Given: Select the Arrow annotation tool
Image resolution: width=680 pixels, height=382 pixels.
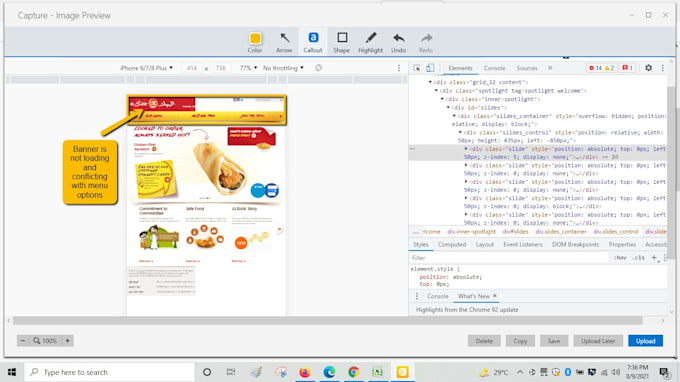Looking at the screenshot, I should (x=284, y=42).
